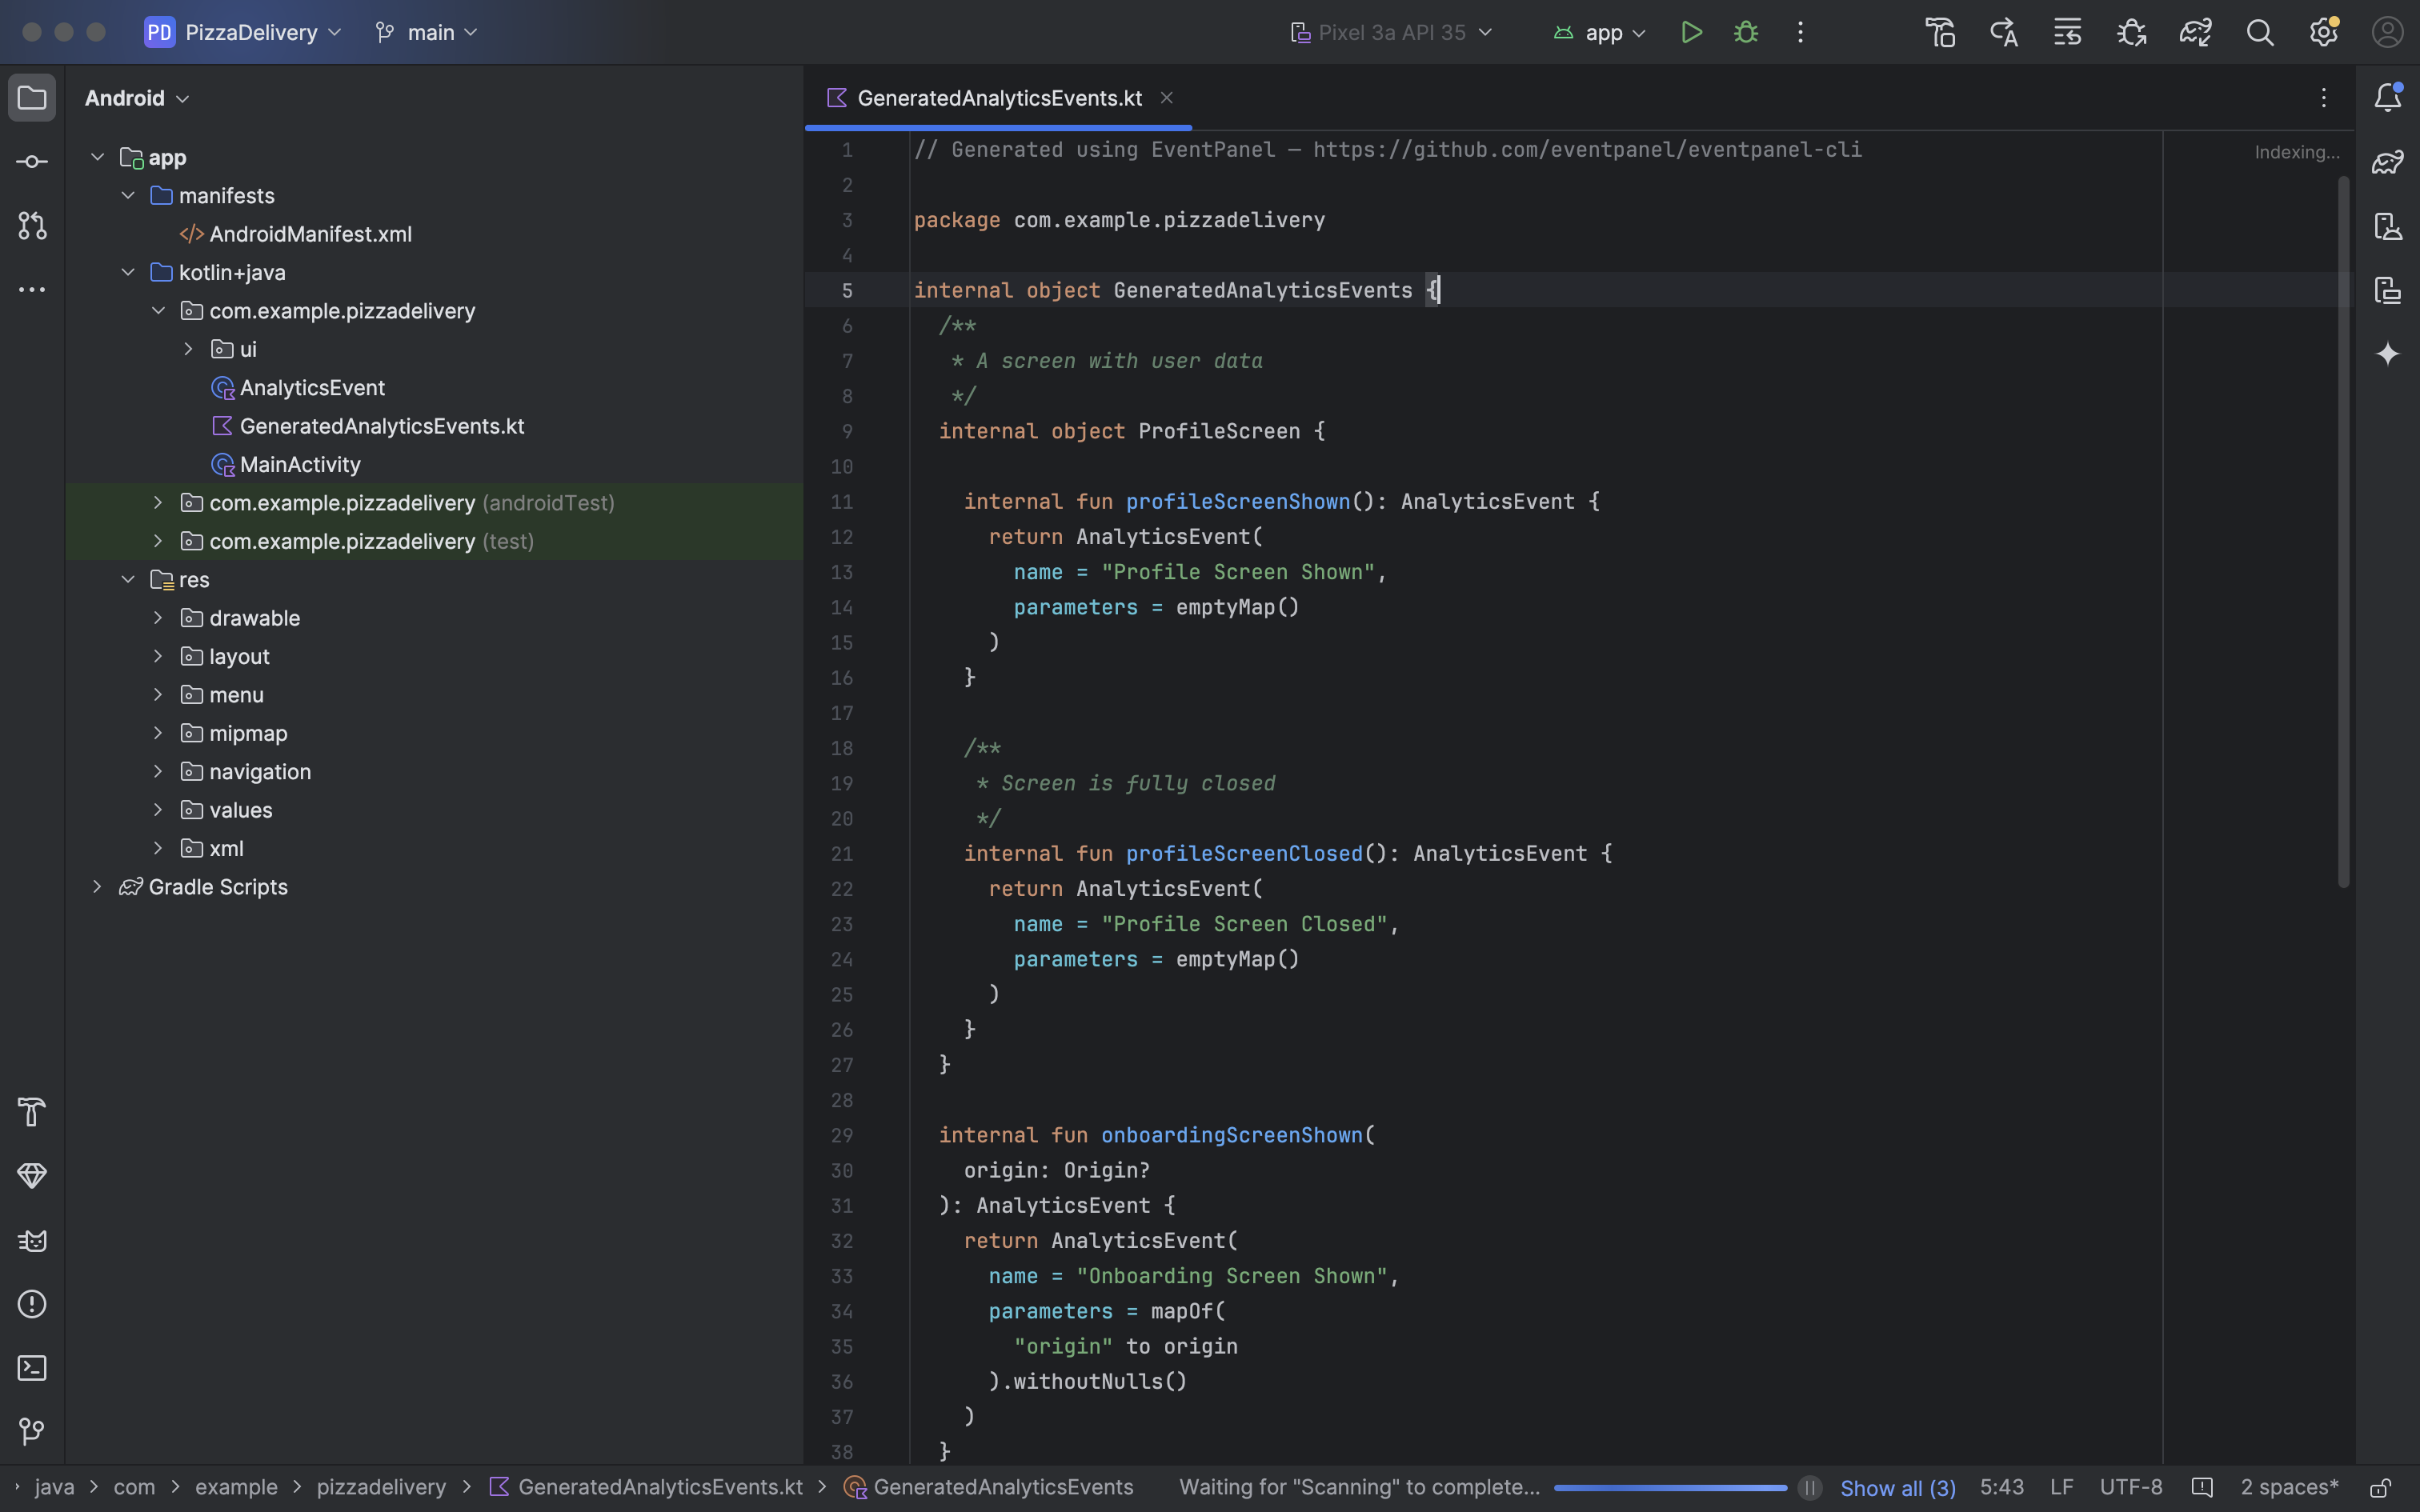
Task: Open the Build hammer tool window
Action: click(32, 1112)
